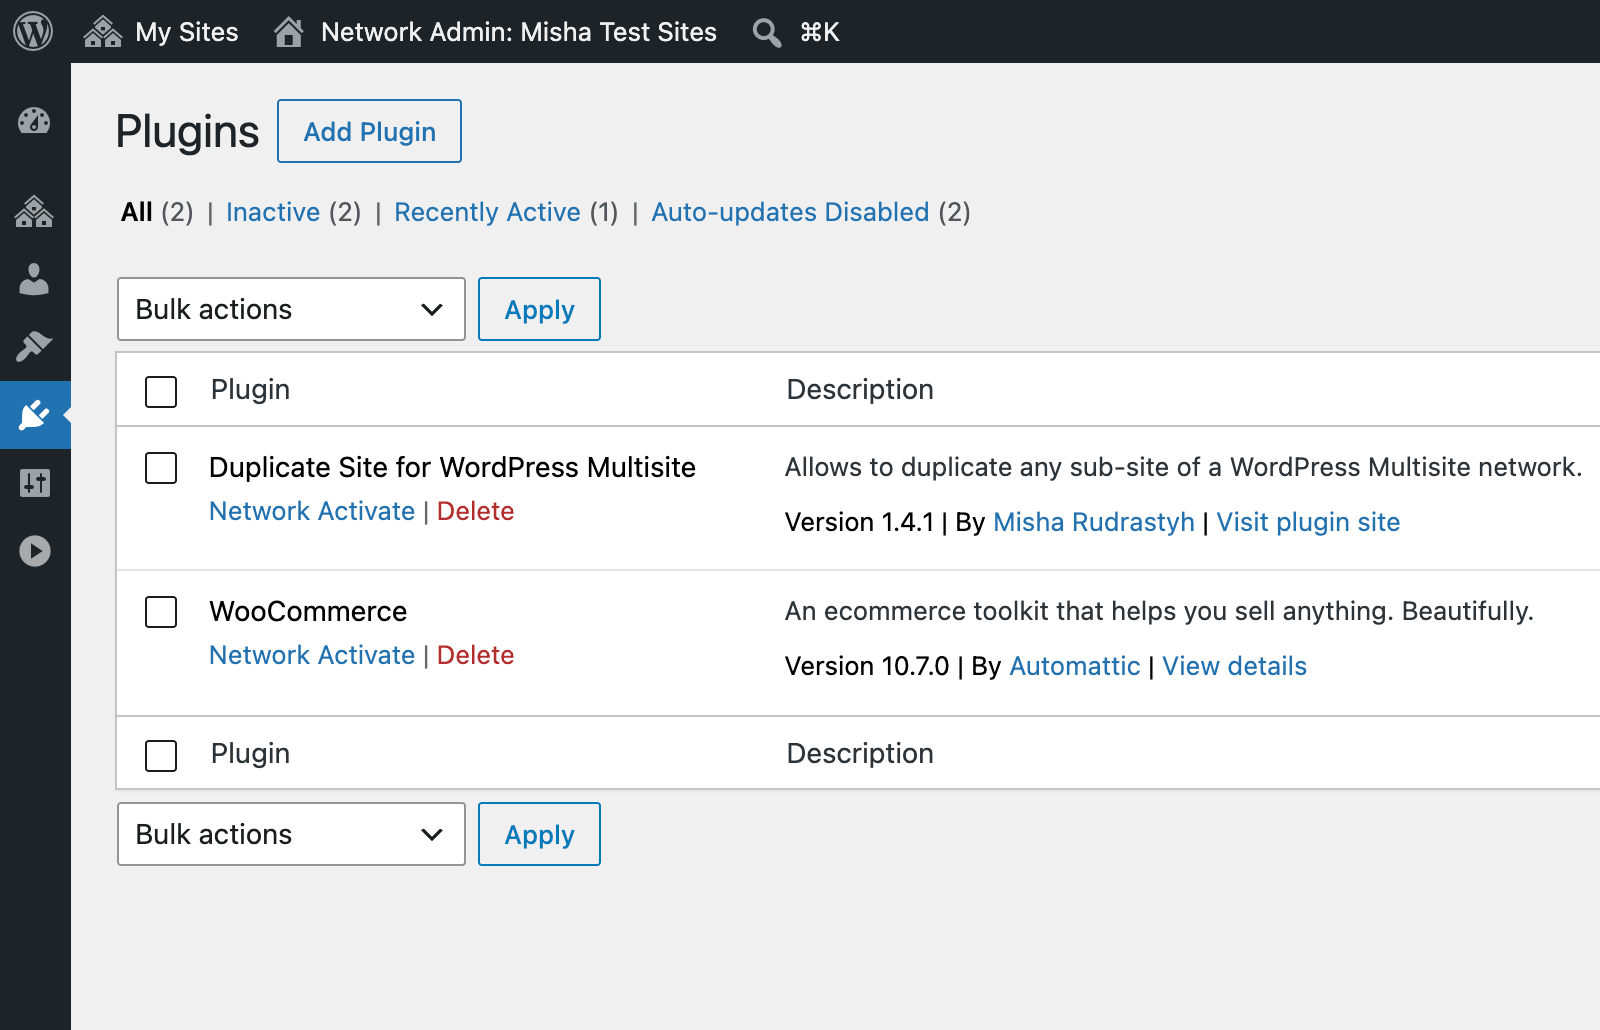Open the WordPress logo menu
1600x1030 pixels.
(33, 31)
